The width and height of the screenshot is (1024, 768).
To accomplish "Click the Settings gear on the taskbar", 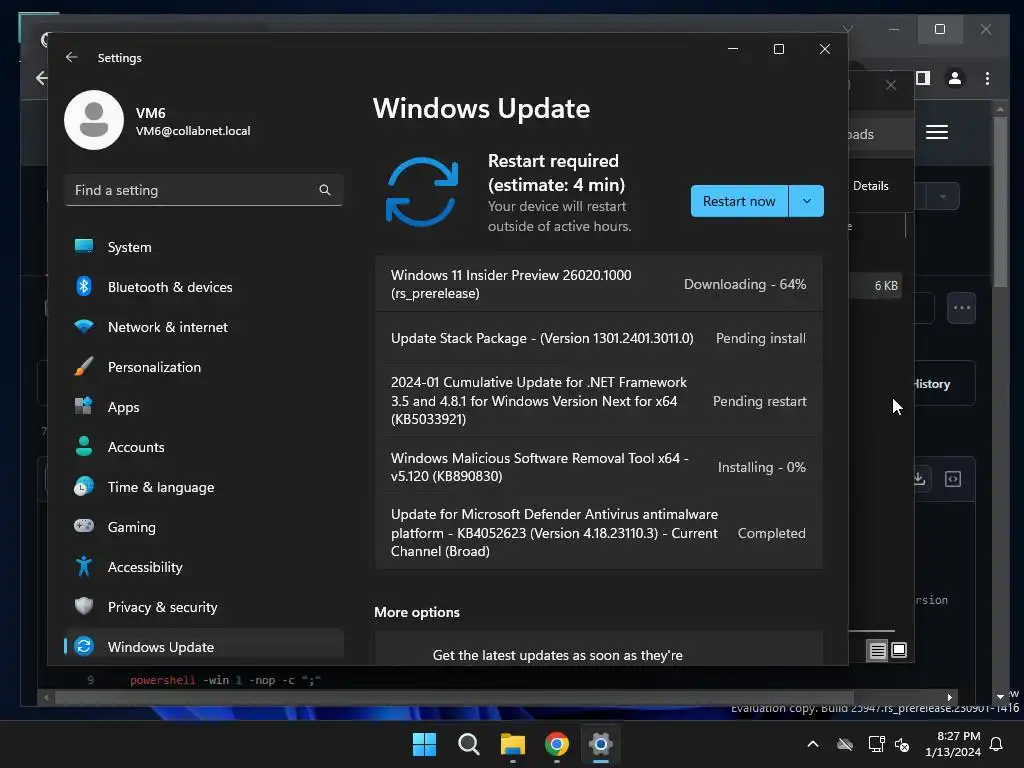I will tap(601, 744).
